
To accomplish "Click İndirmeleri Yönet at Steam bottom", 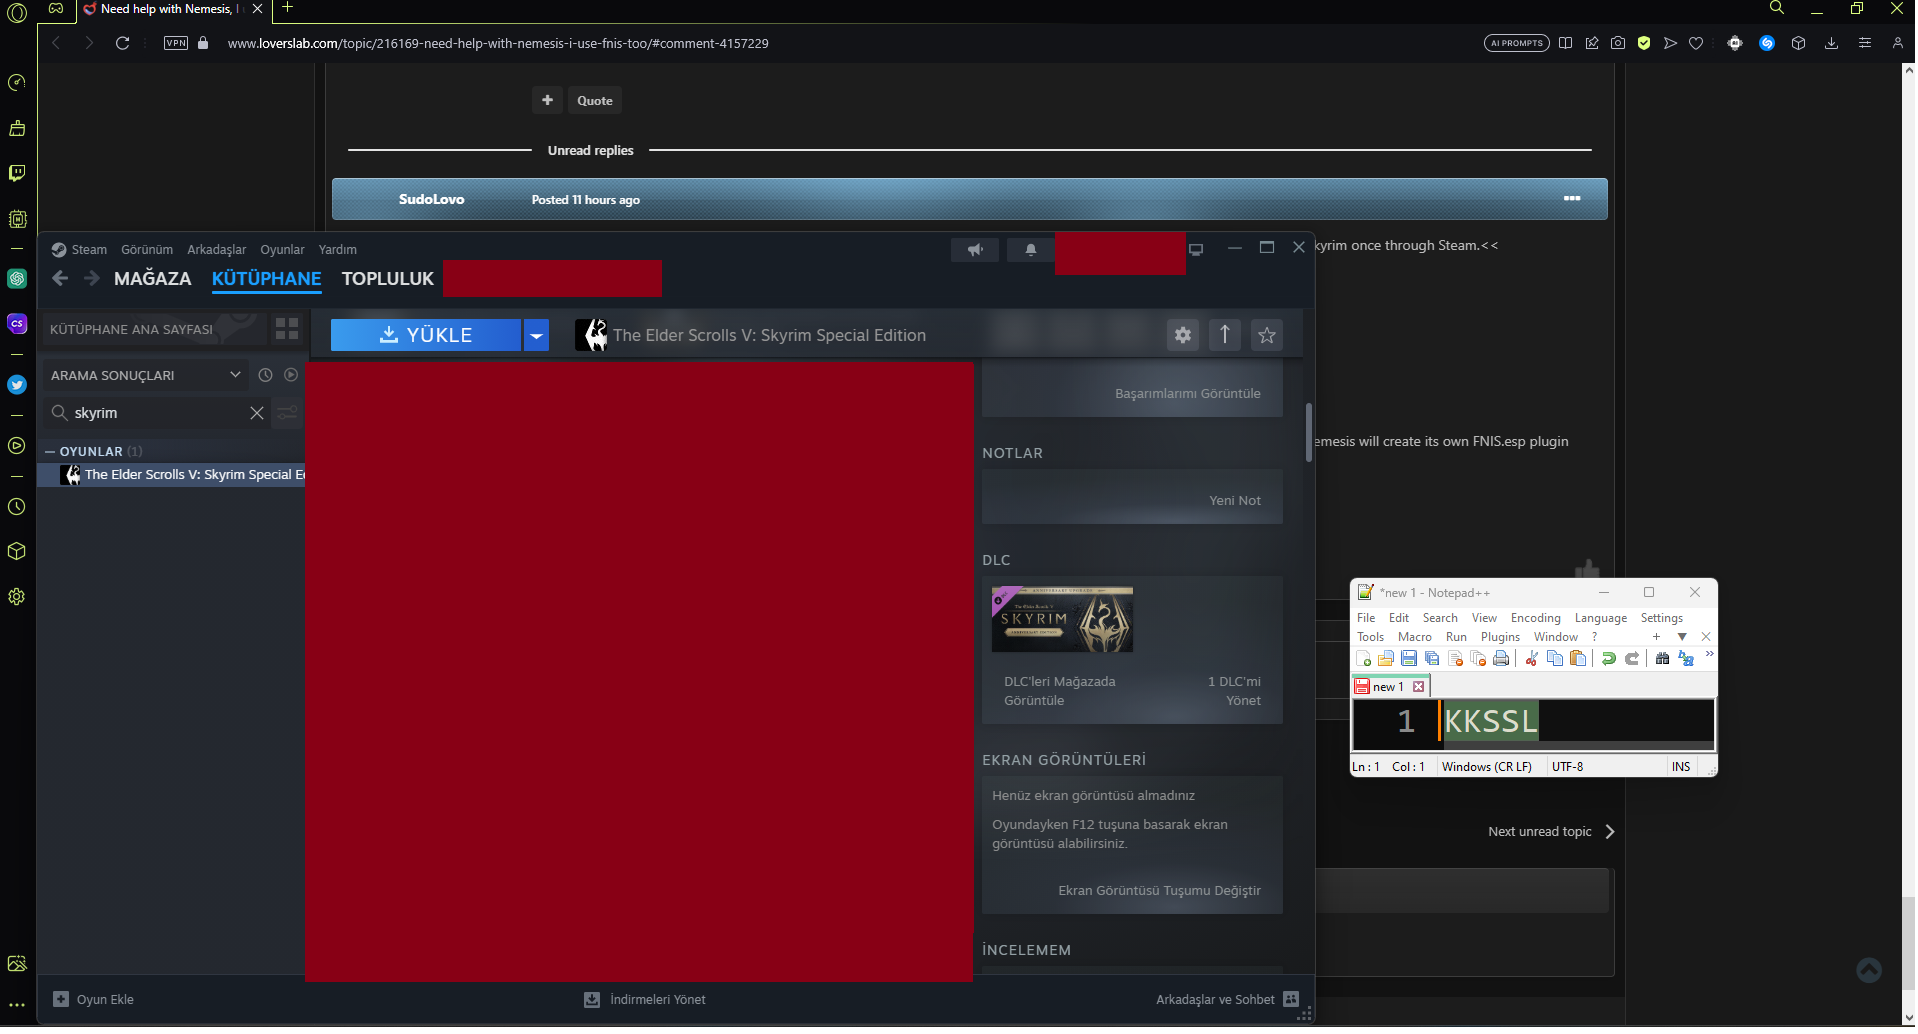I will click(645, 1001).
